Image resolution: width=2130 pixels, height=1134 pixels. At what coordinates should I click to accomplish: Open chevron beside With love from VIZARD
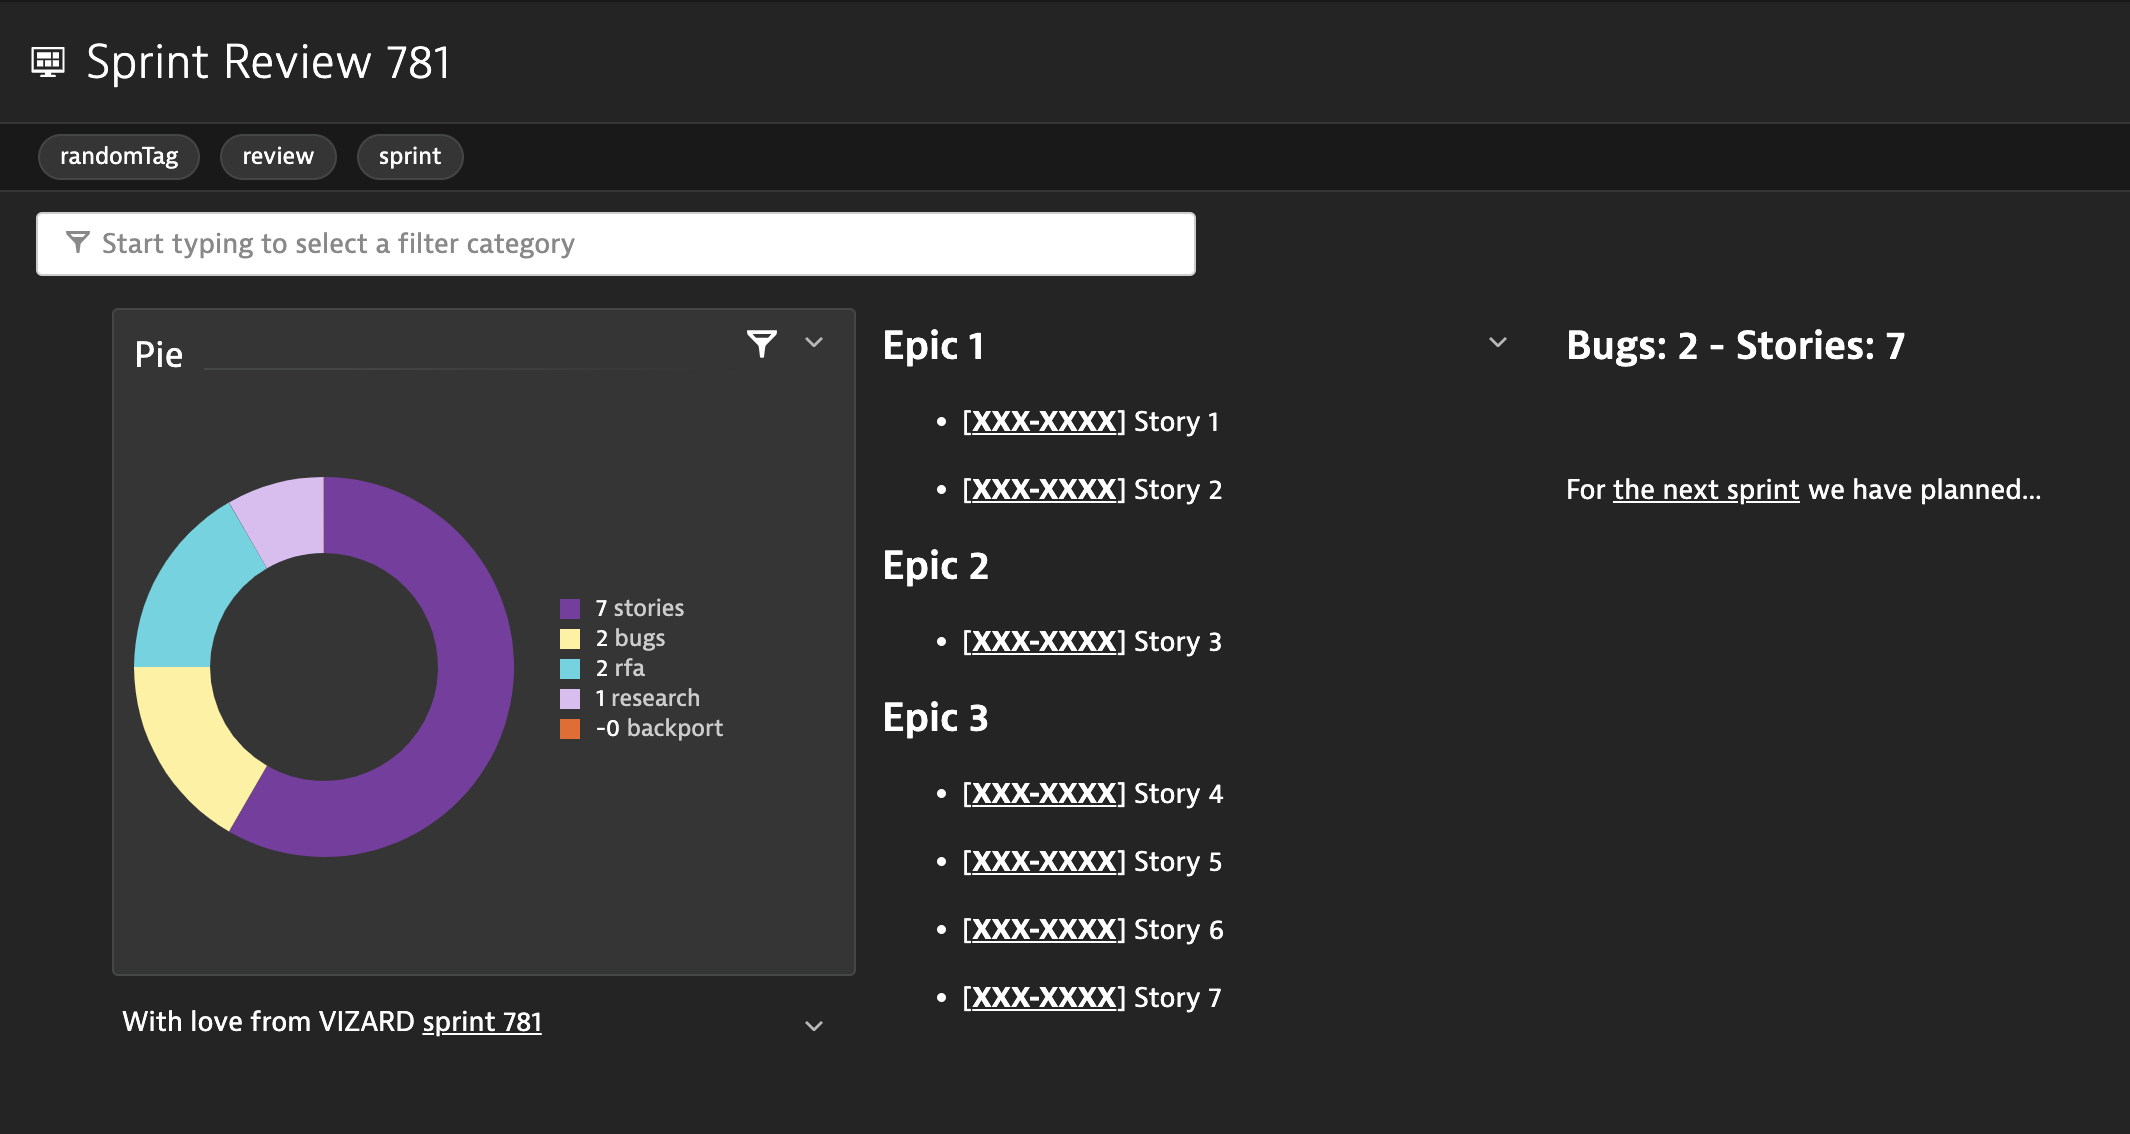tap(814, 1026)
